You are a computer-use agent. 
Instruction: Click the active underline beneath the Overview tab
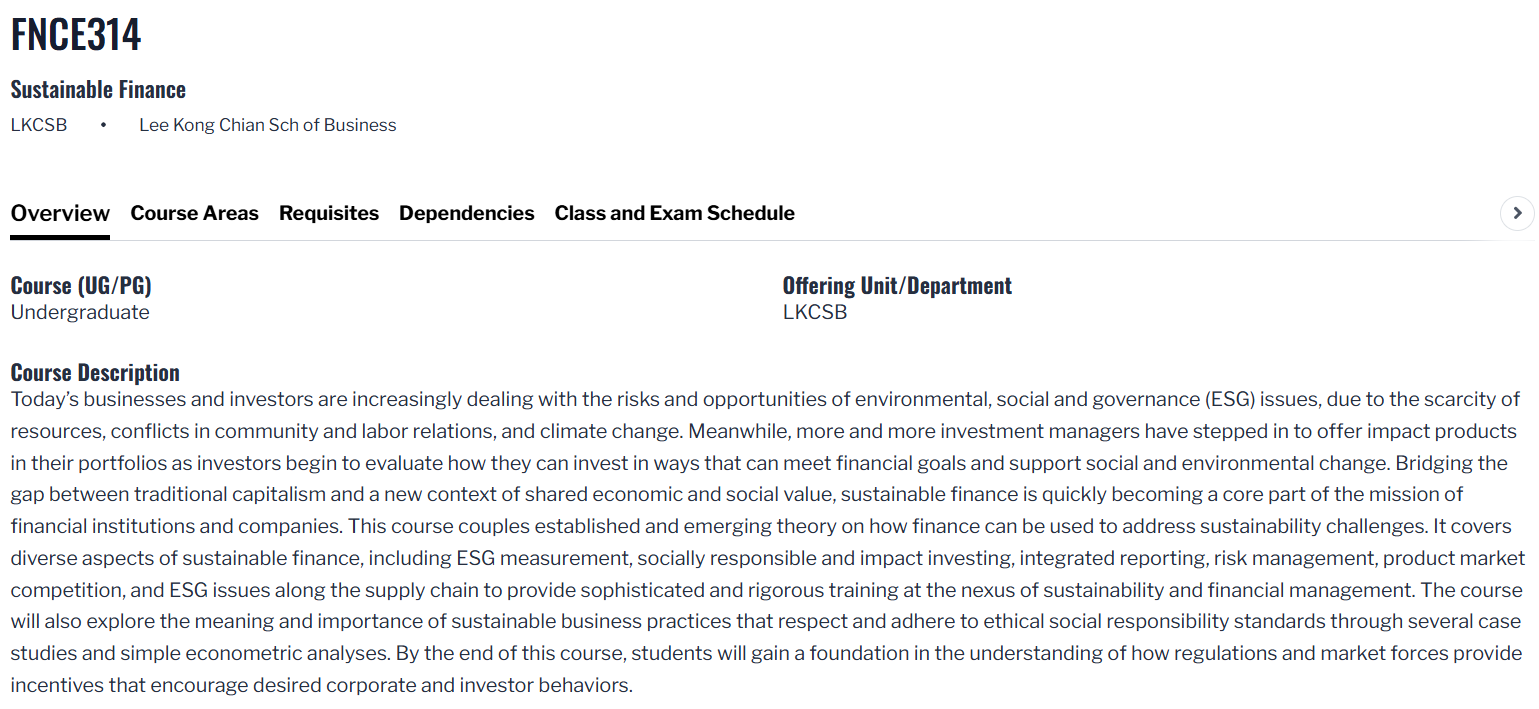(x=60, y=238)
